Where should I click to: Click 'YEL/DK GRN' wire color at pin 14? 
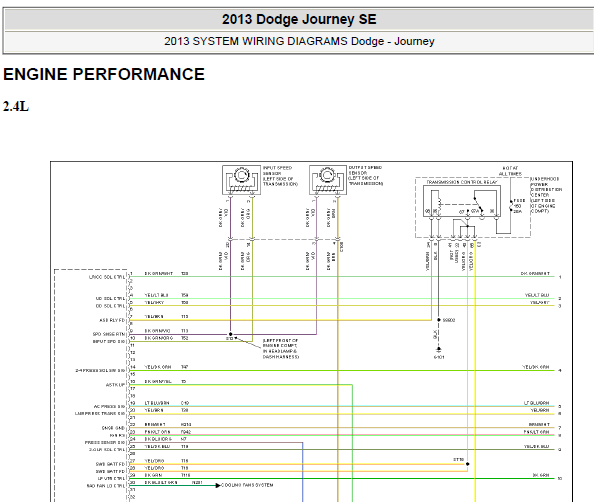pos(158,367)
